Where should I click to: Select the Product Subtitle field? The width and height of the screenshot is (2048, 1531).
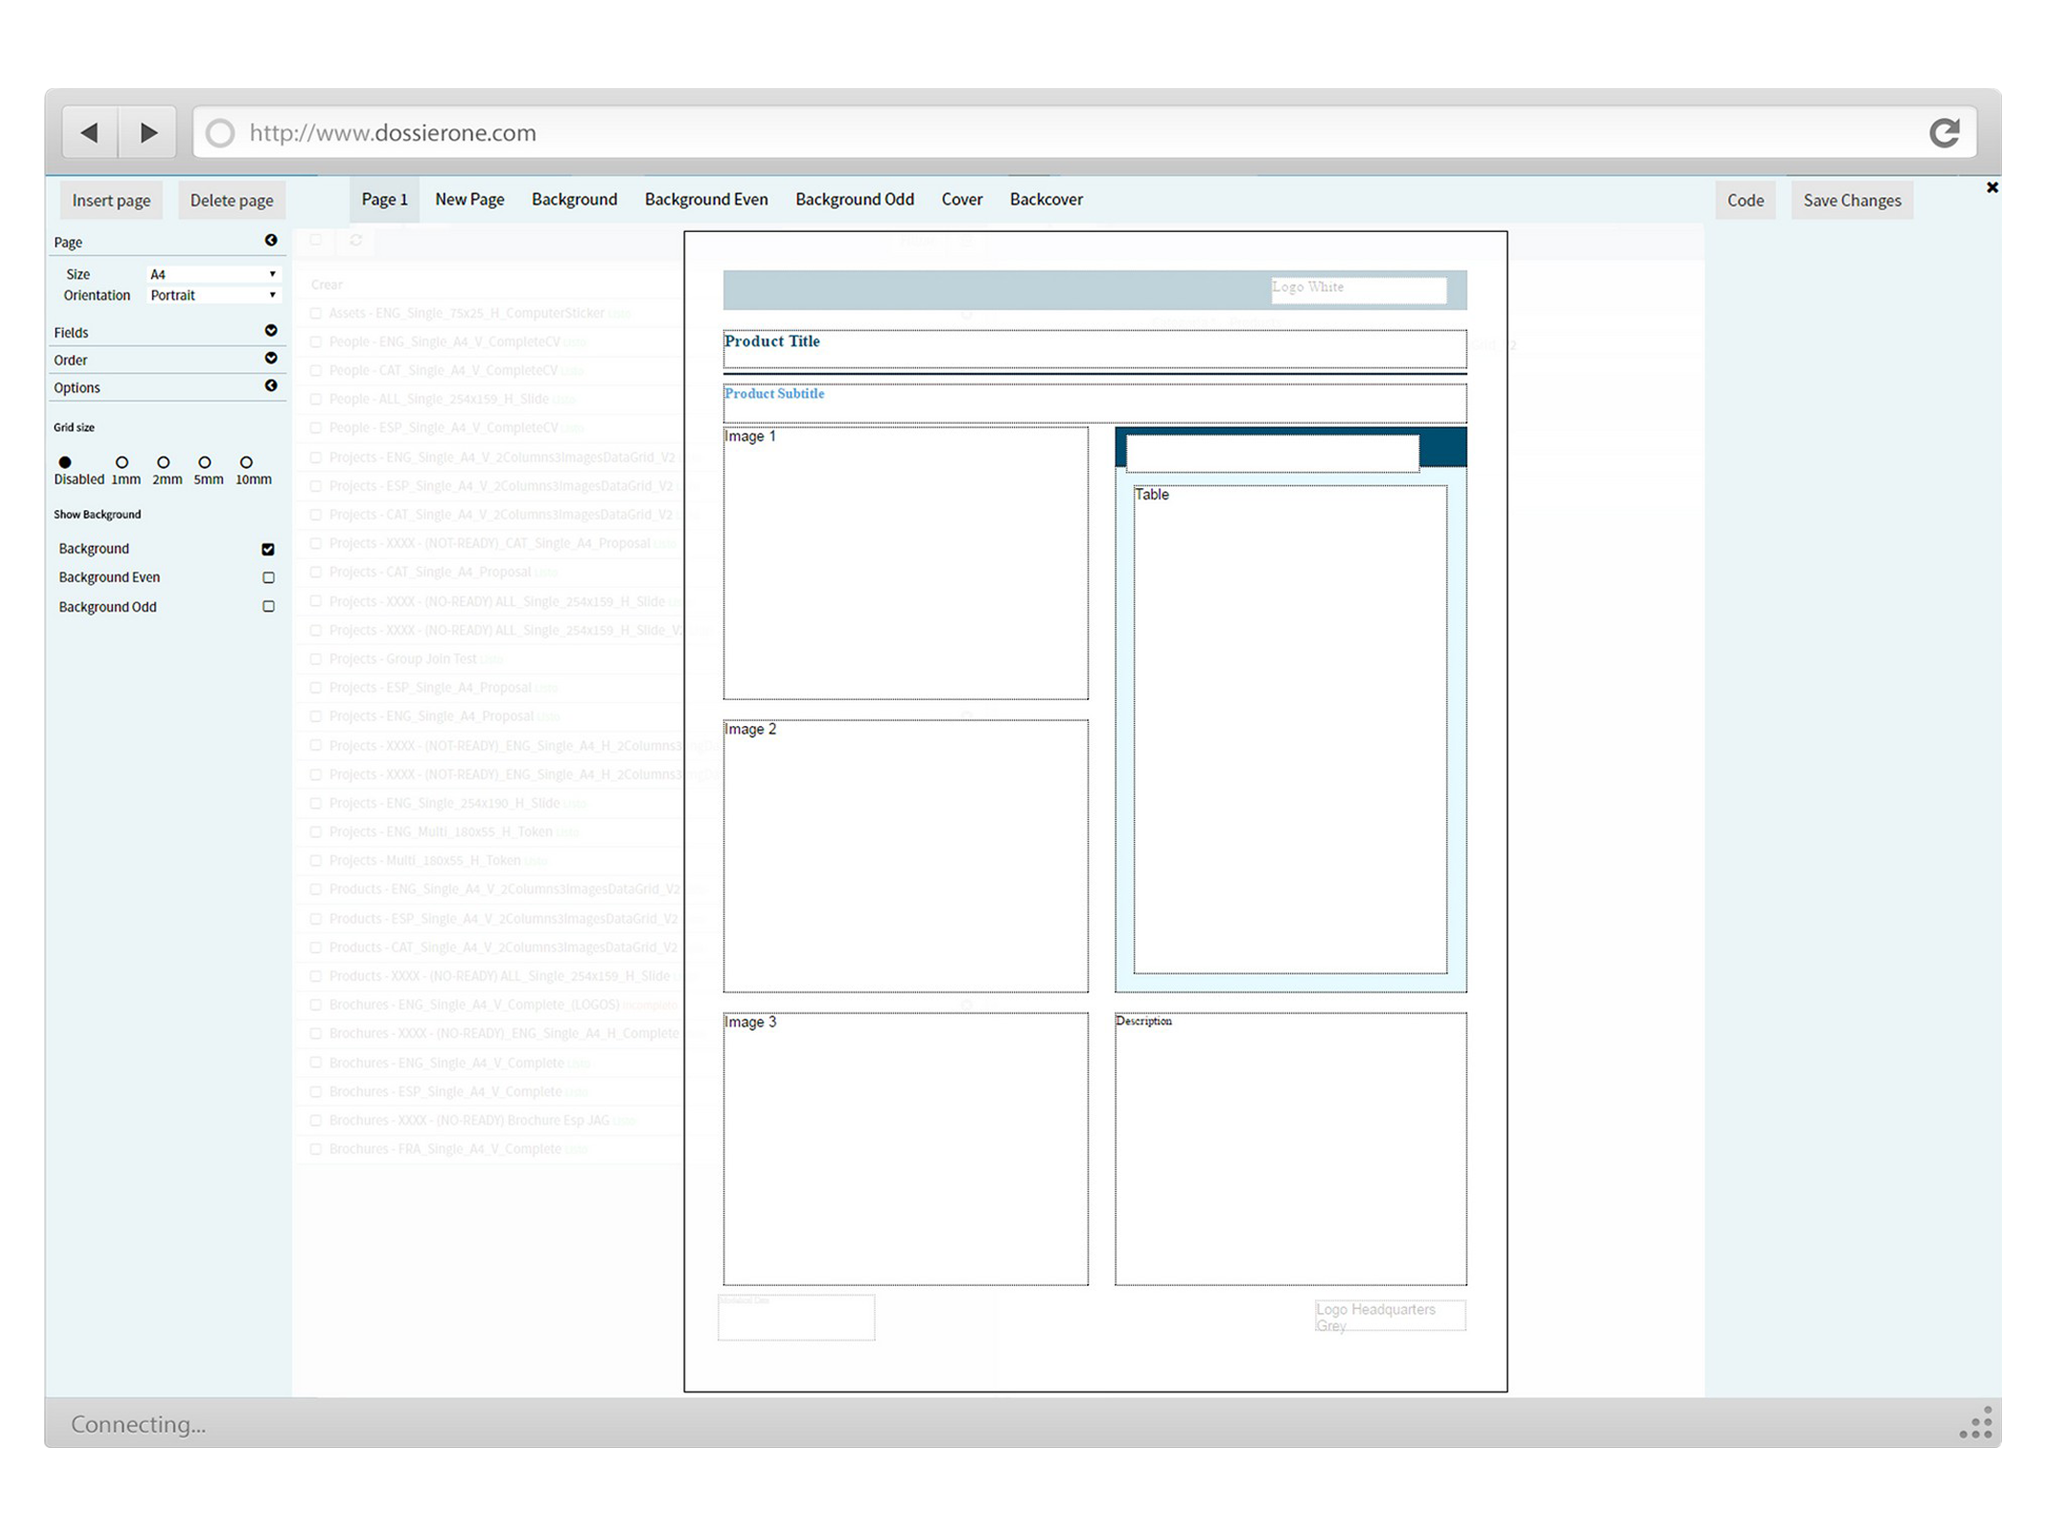1095,403
